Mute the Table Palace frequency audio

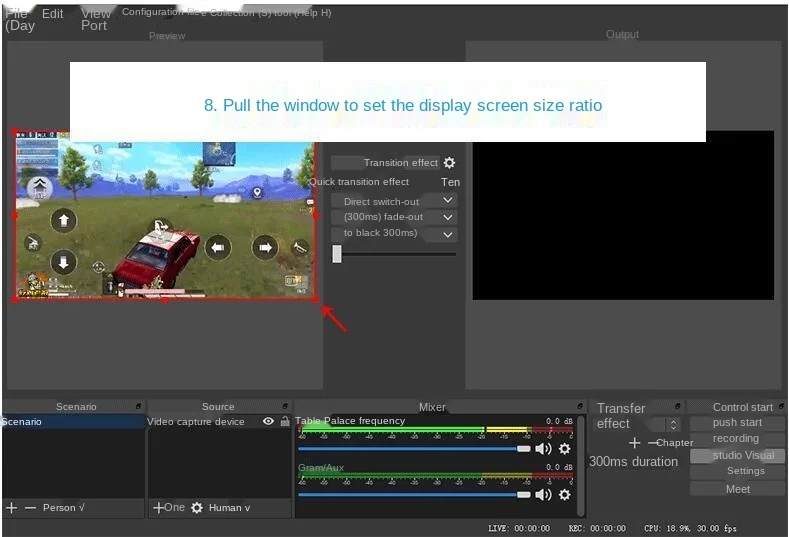543,448
